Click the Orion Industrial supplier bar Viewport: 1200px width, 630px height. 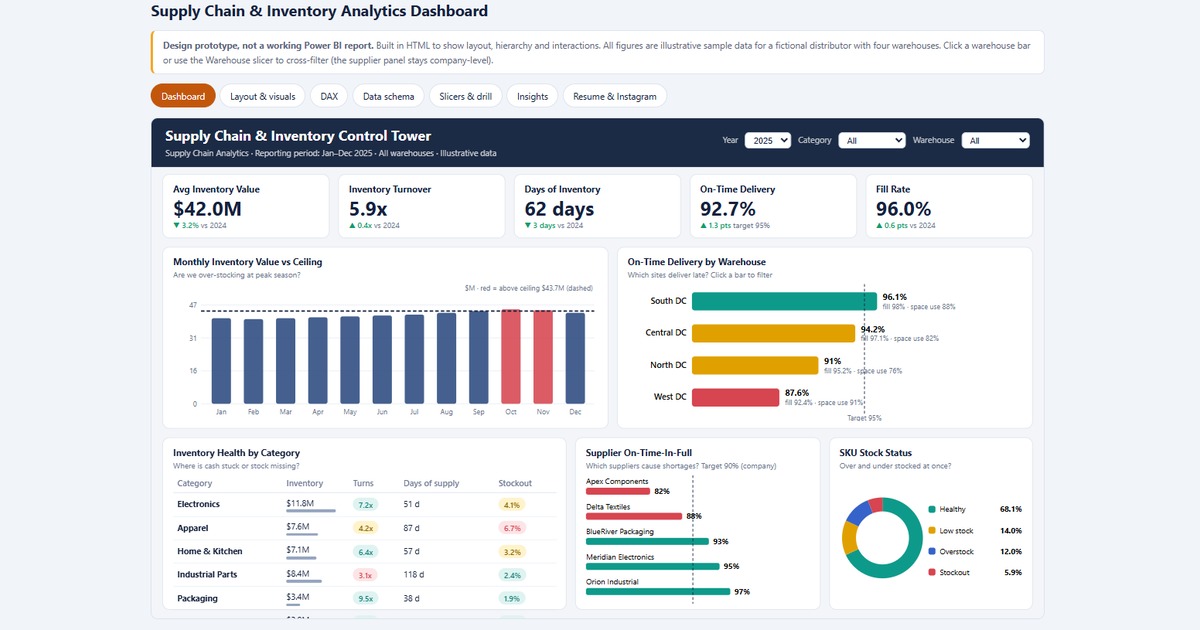tap(657, 591)
